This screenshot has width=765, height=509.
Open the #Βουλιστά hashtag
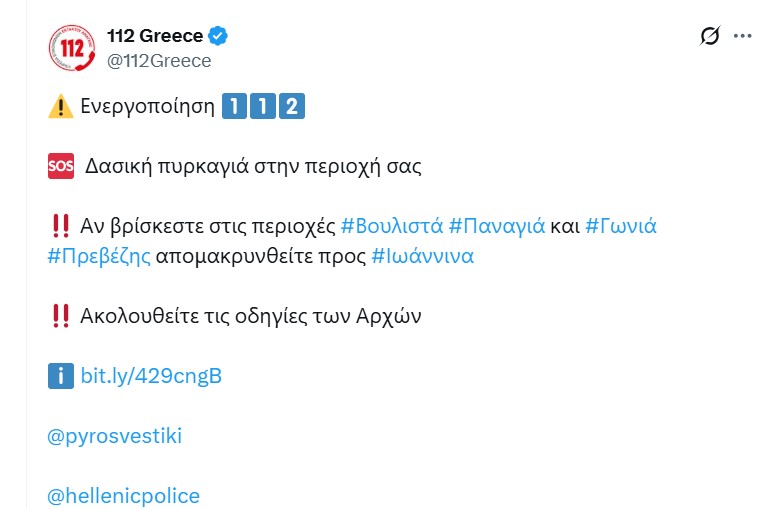point(392,226)
